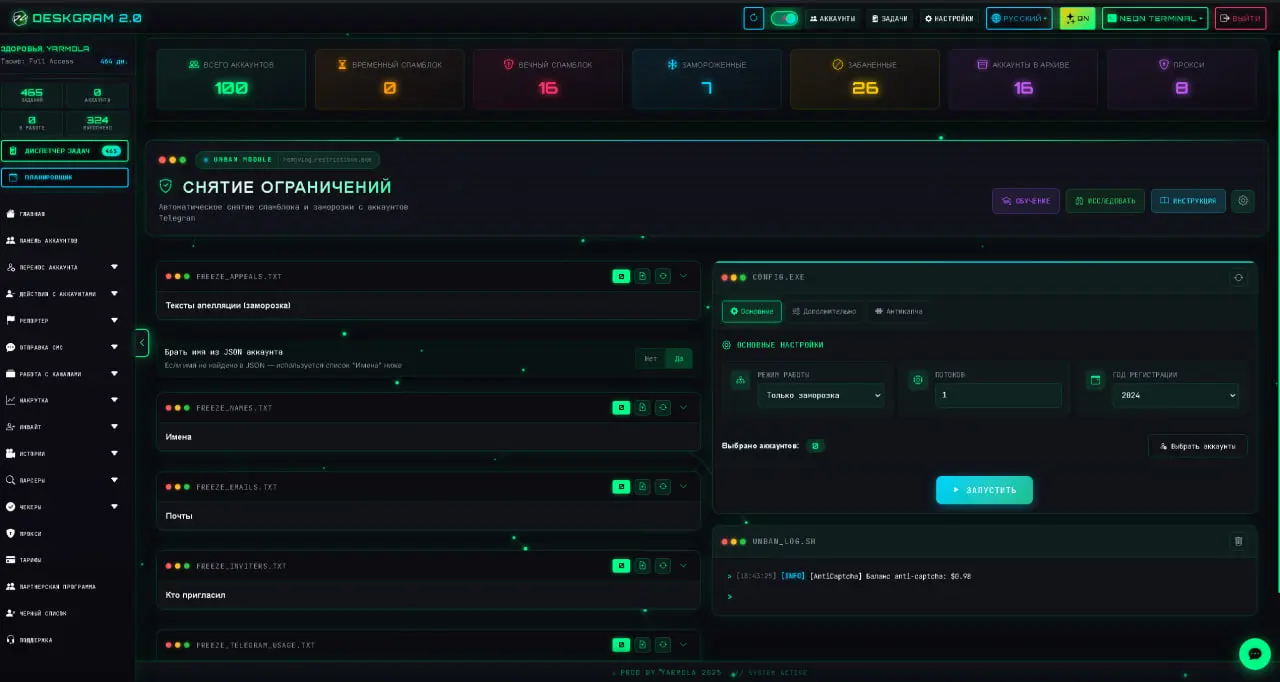Click reset icon in CONFIG.EXE header
Image resolution: width=1280 pixels, height=682 pixels.
point(1239,277)
